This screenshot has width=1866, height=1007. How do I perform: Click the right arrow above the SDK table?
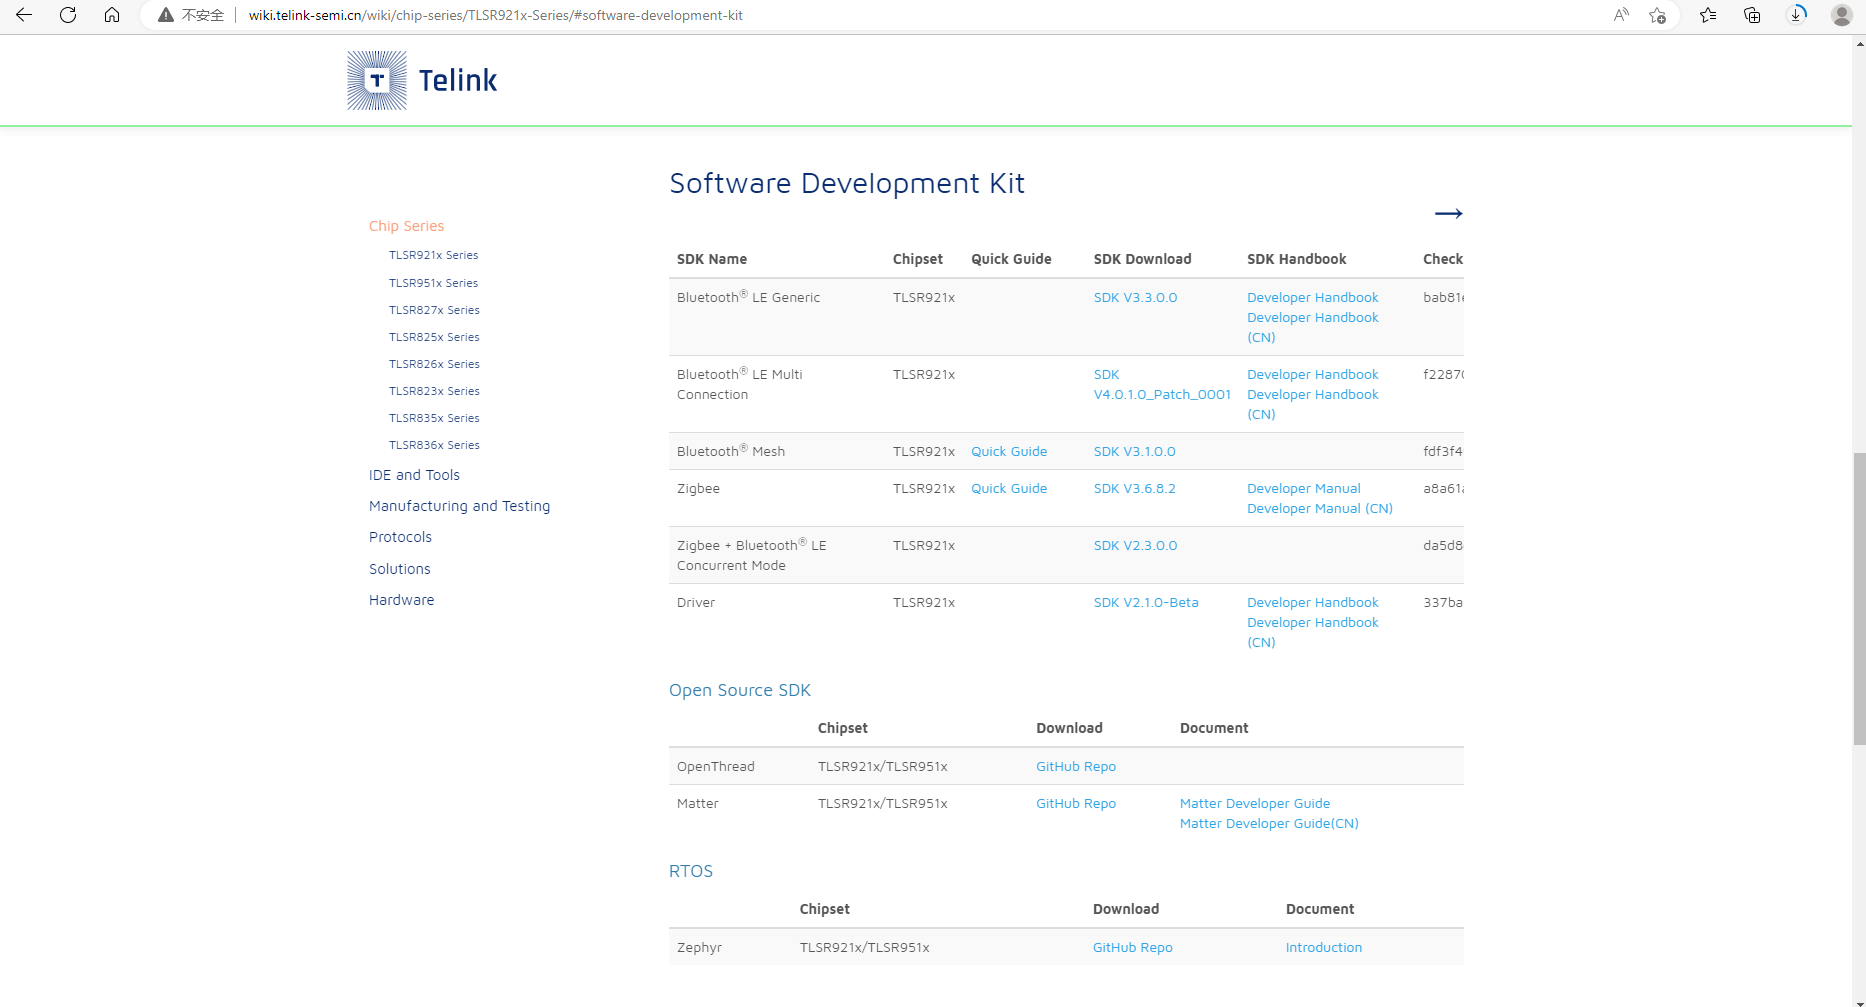(1449, 213)
